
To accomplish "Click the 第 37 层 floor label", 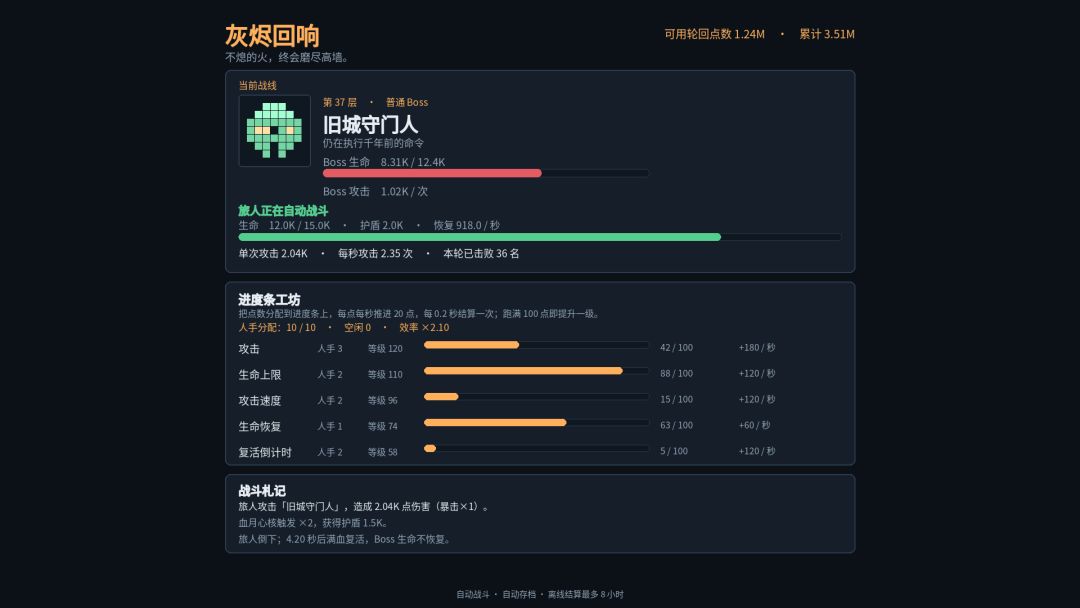I will 340,103.
